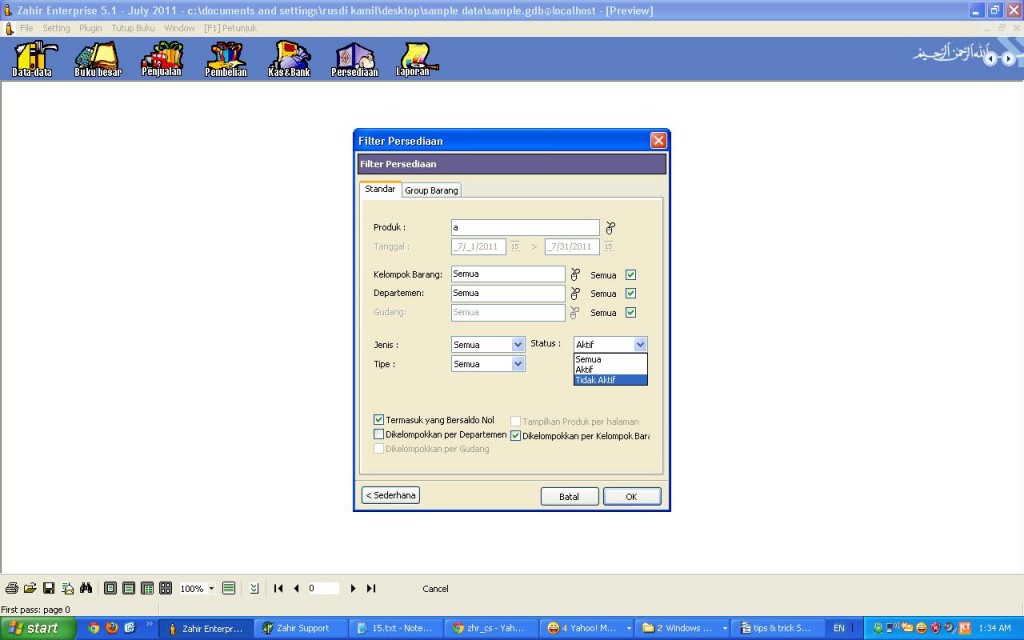This screenshot has height=640, width=1024.
Task: Open the Tutup Buku menu
Action: pos(133,28)
